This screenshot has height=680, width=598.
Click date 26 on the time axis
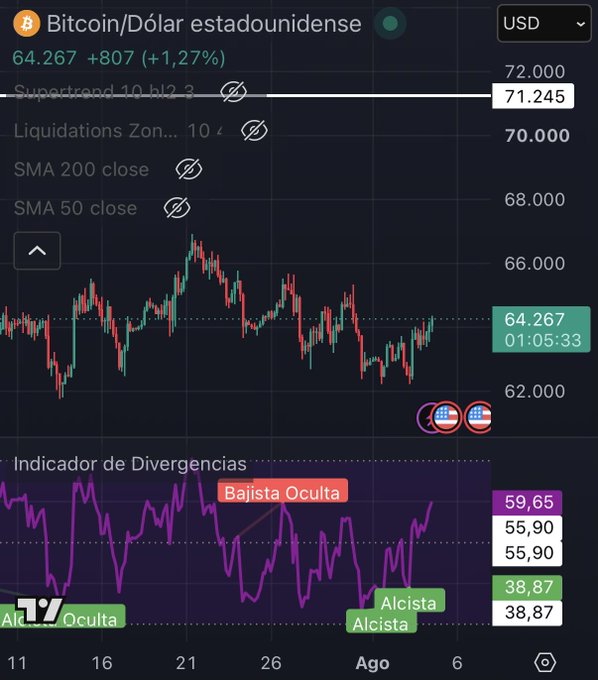(x=271, y=663)
